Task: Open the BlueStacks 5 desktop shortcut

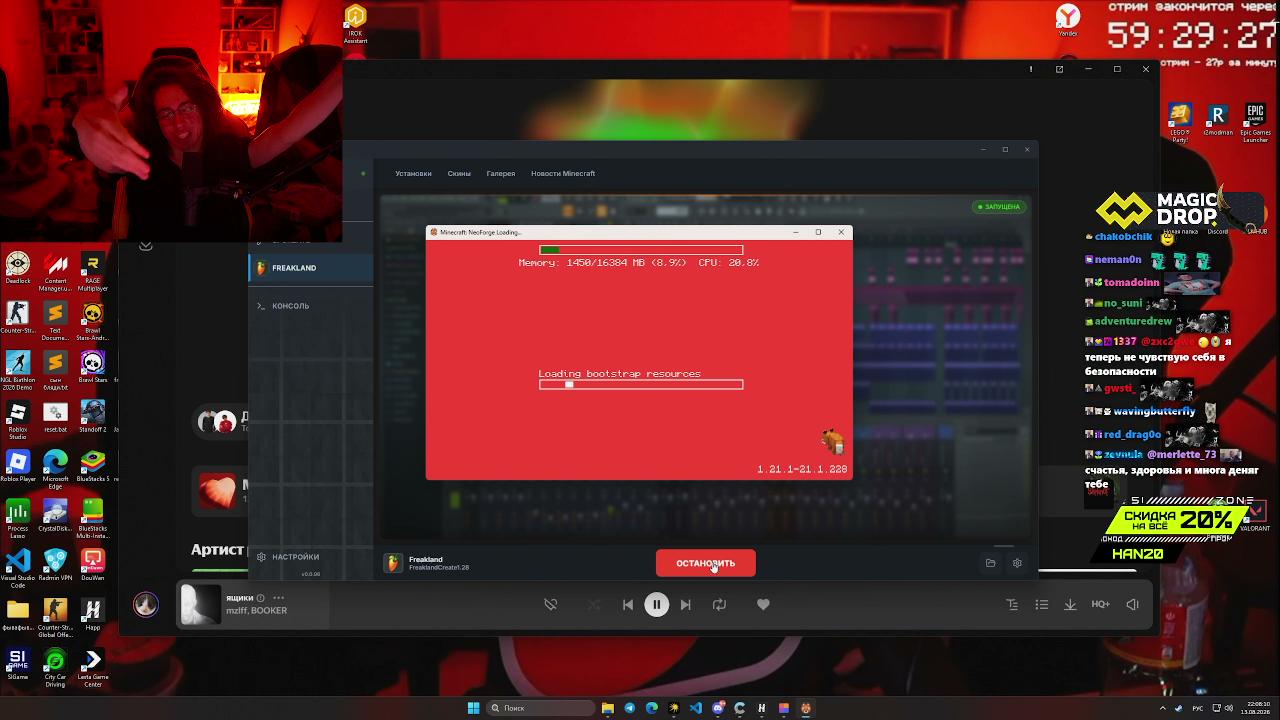Action: point(92,466)
